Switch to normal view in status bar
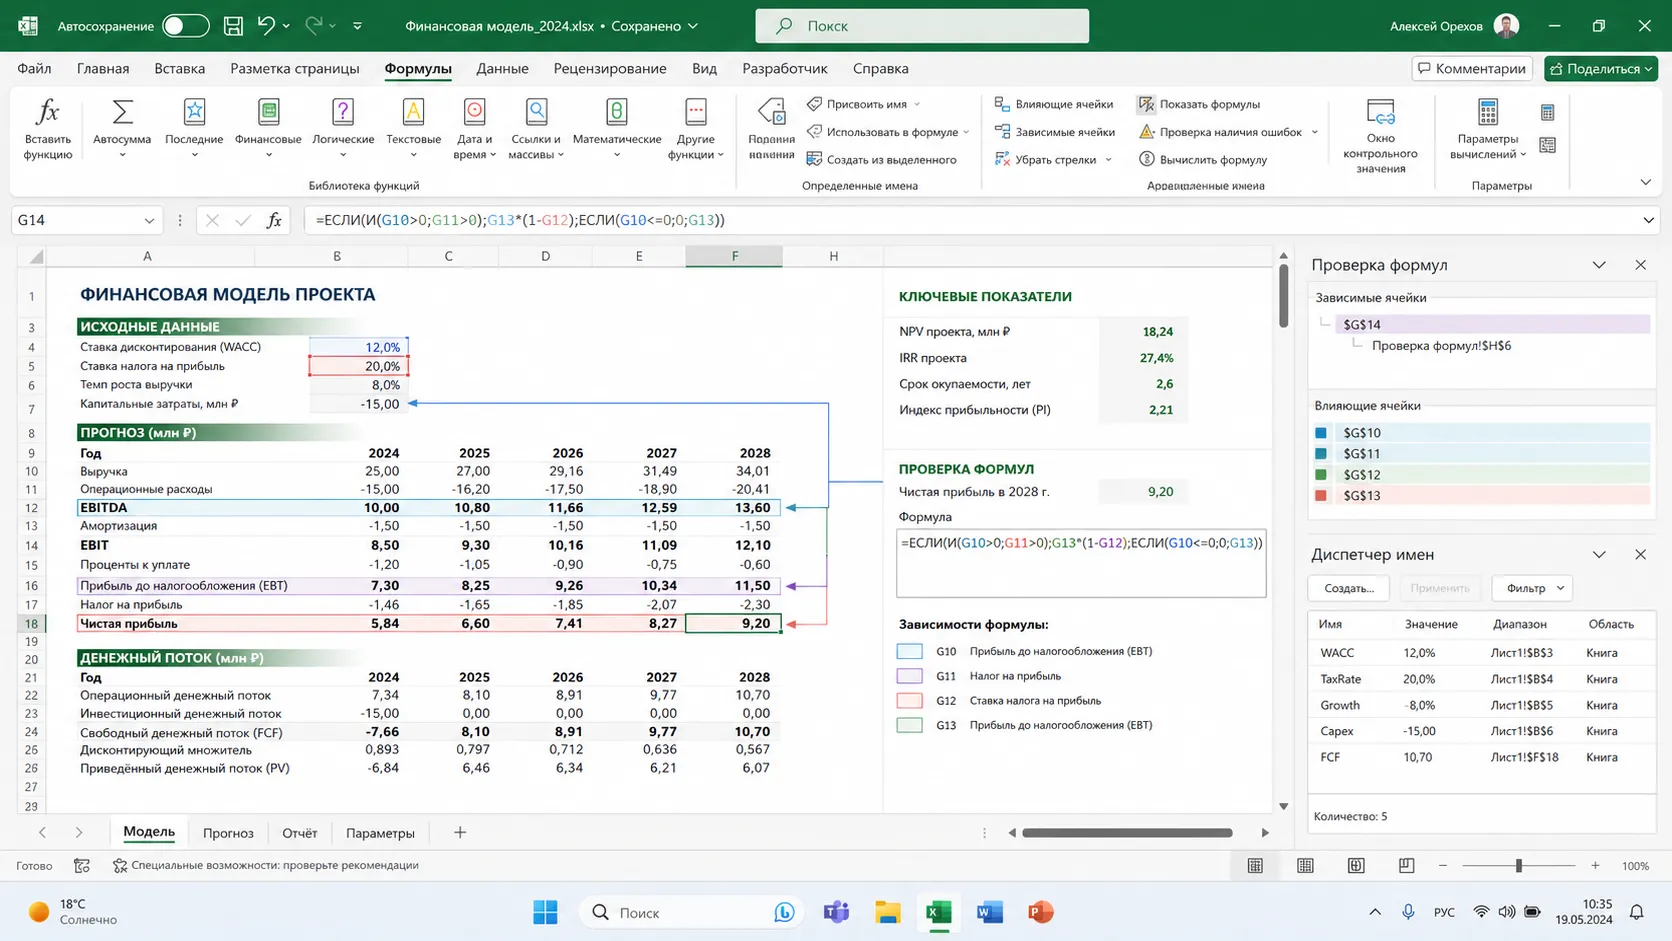The height and width of the screenshot is (941, 1672). point(1255,866)
